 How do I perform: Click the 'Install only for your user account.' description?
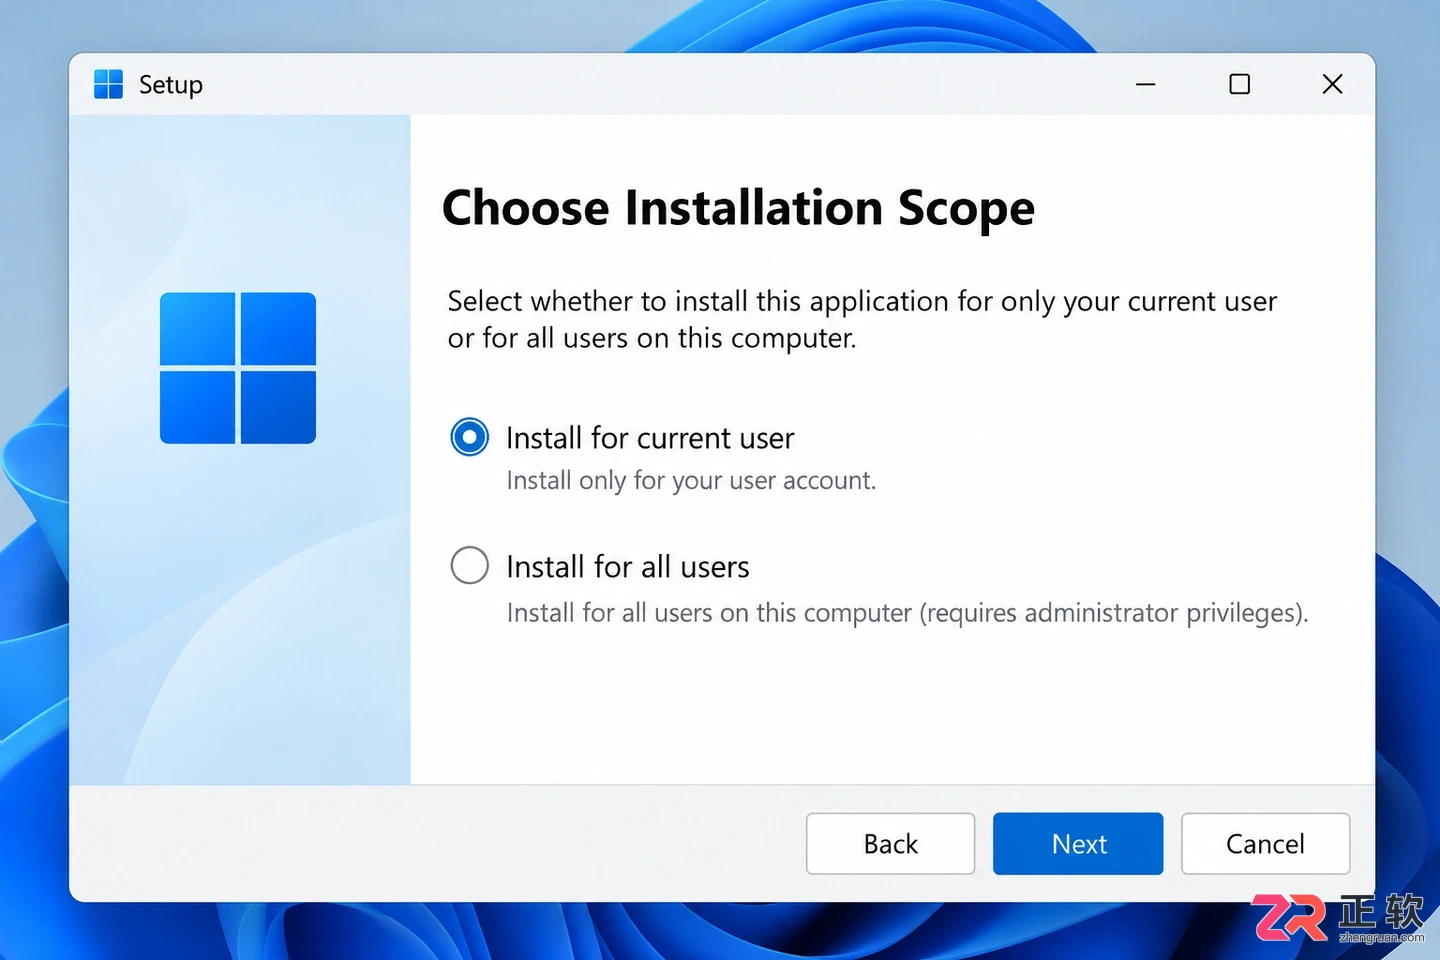click(691, 481)
